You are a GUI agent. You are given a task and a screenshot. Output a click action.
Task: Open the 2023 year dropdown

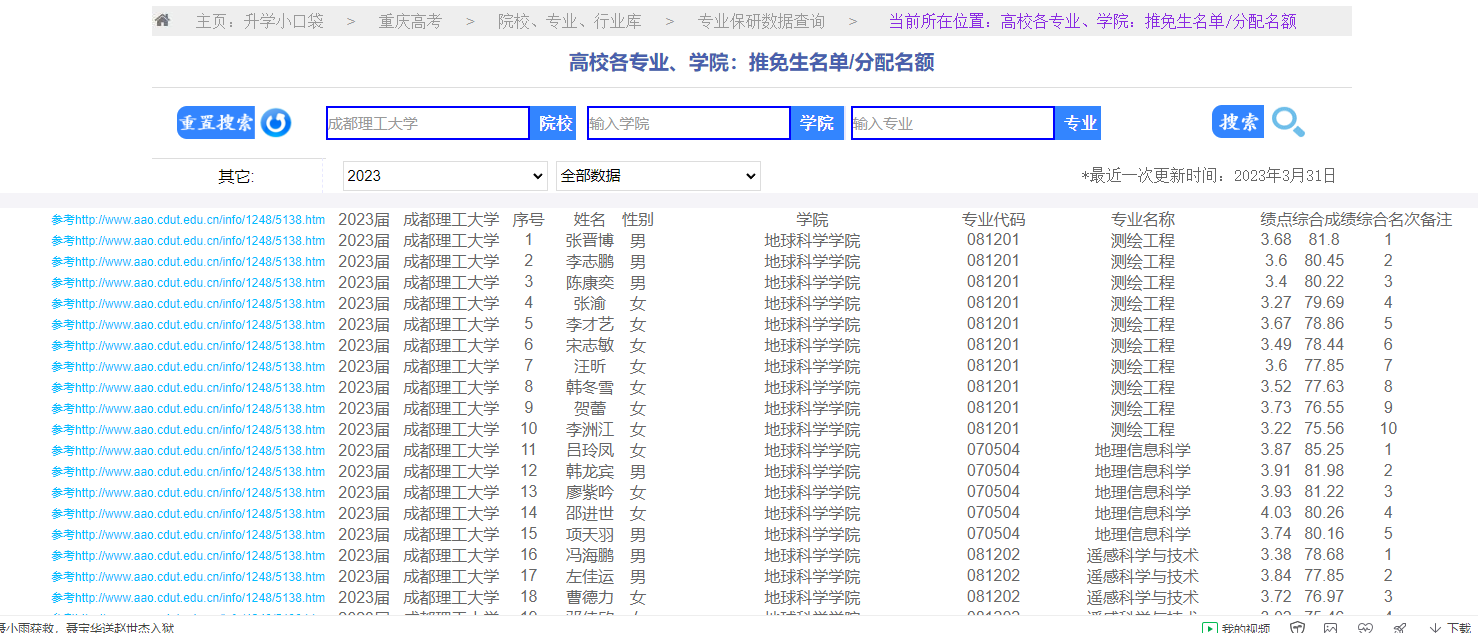coord(445,176)
